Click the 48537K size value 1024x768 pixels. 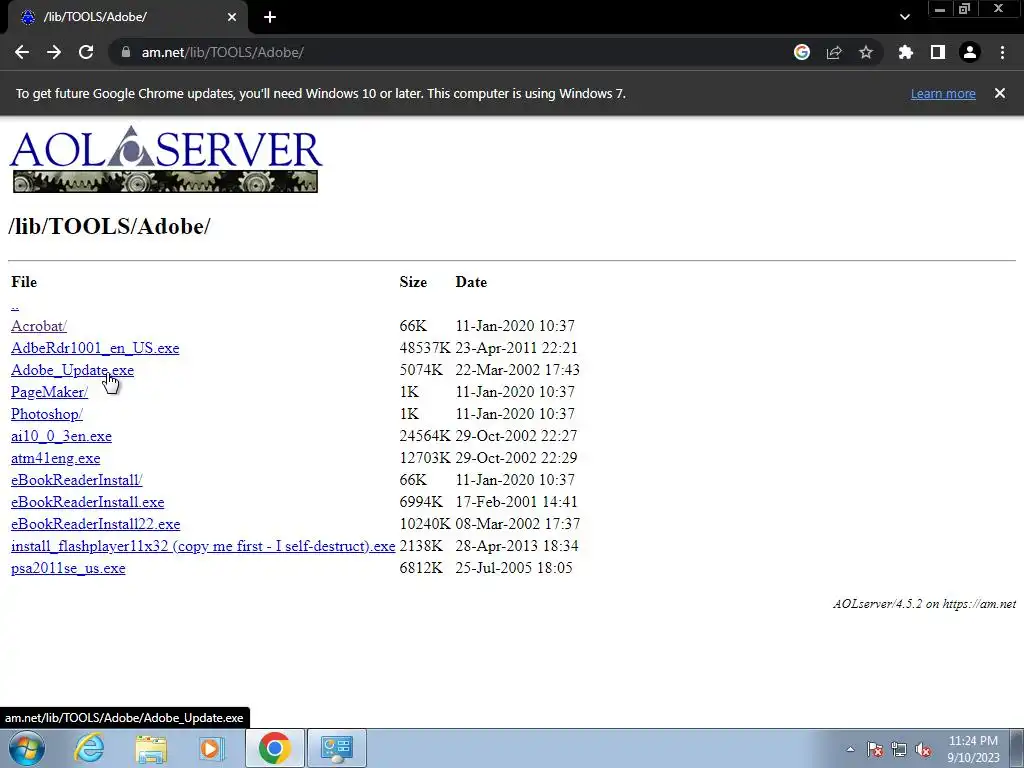pos(424,348)
